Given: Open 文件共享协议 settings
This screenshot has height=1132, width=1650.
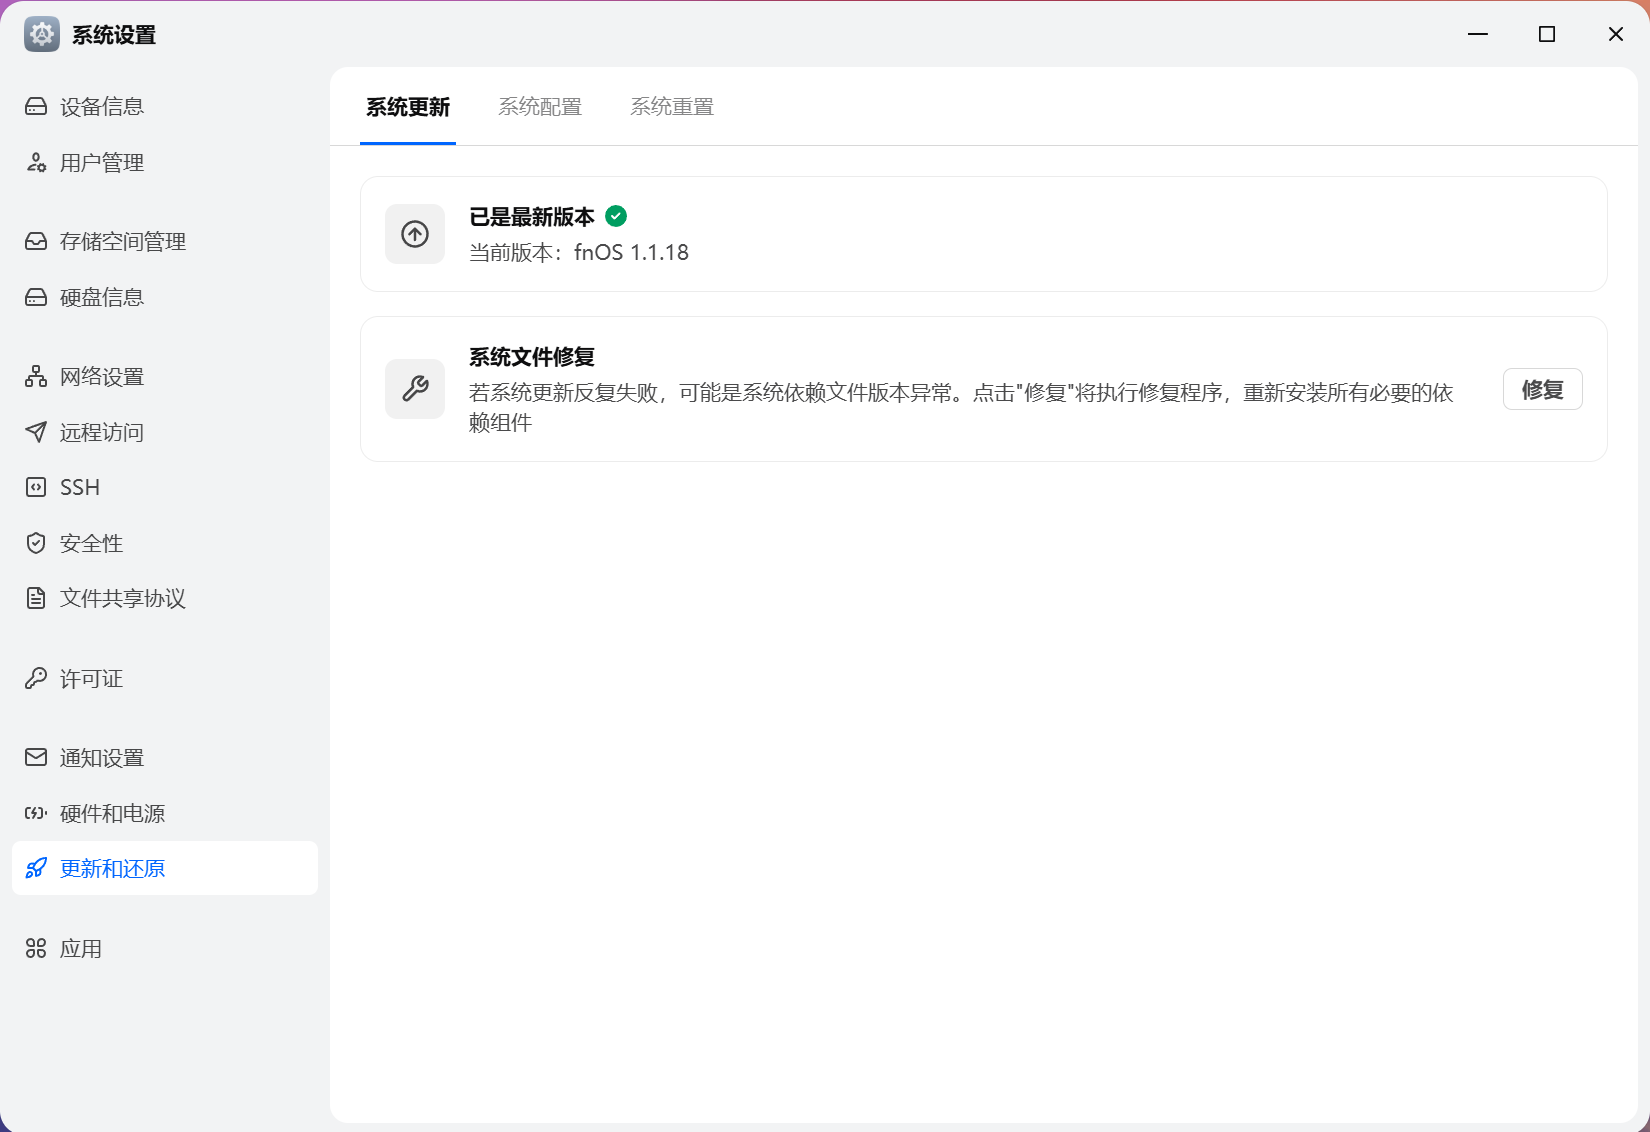Looking at the screenshot, I should pos(165,598).
